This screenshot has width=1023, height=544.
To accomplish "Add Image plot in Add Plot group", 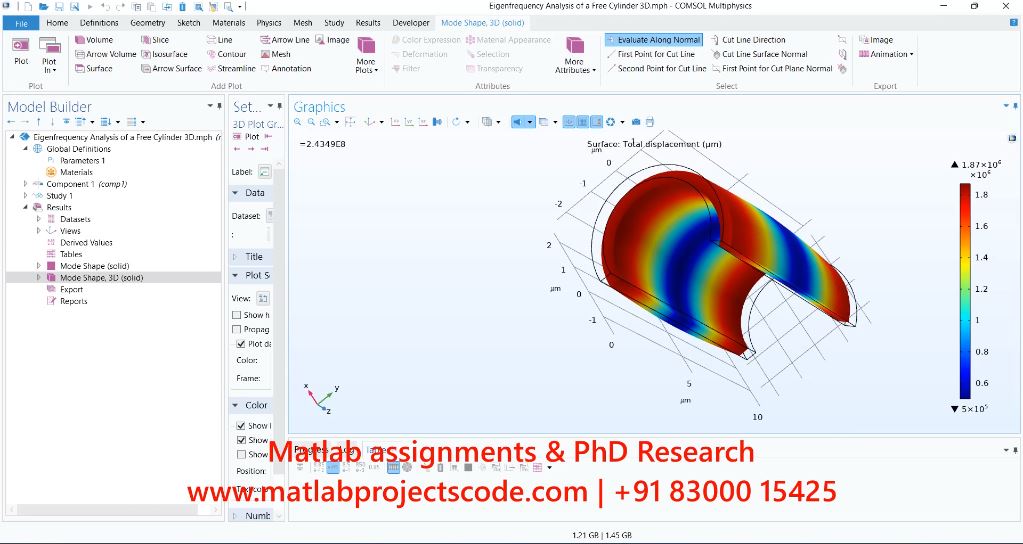I will [333, 40].
